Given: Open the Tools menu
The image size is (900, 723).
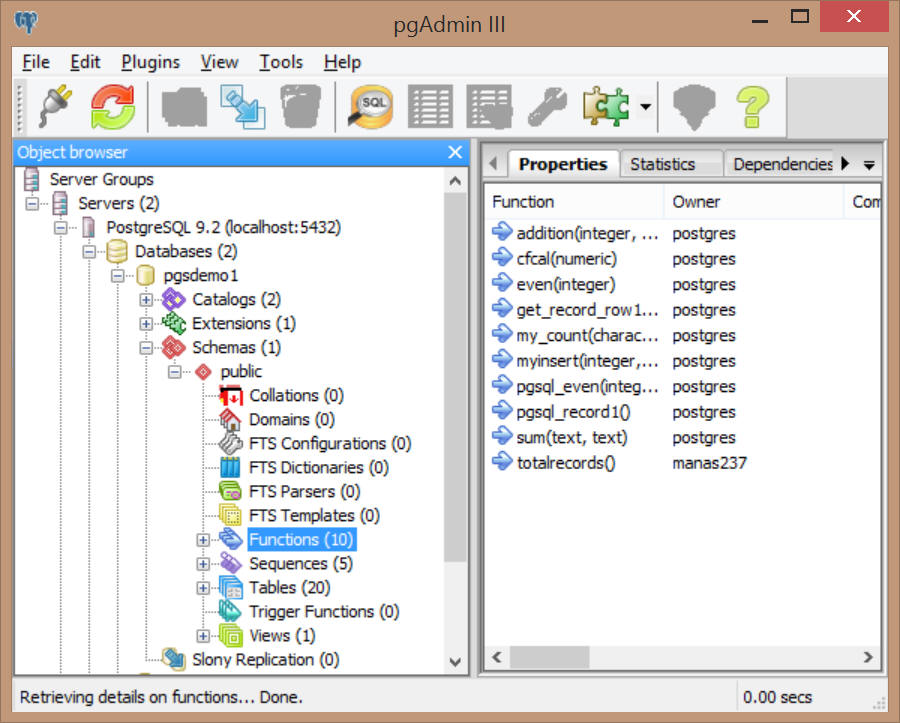Looking at the screenshot, I should click(x=281, y=62).
